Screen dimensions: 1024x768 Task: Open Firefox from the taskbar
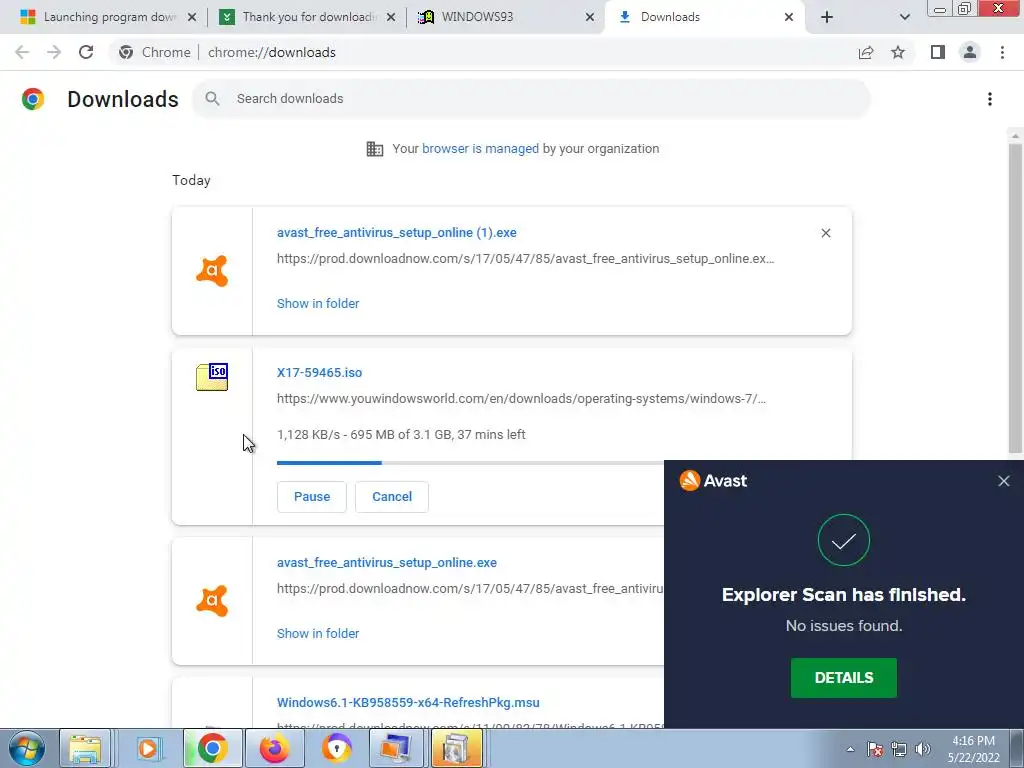coord(274,748)
